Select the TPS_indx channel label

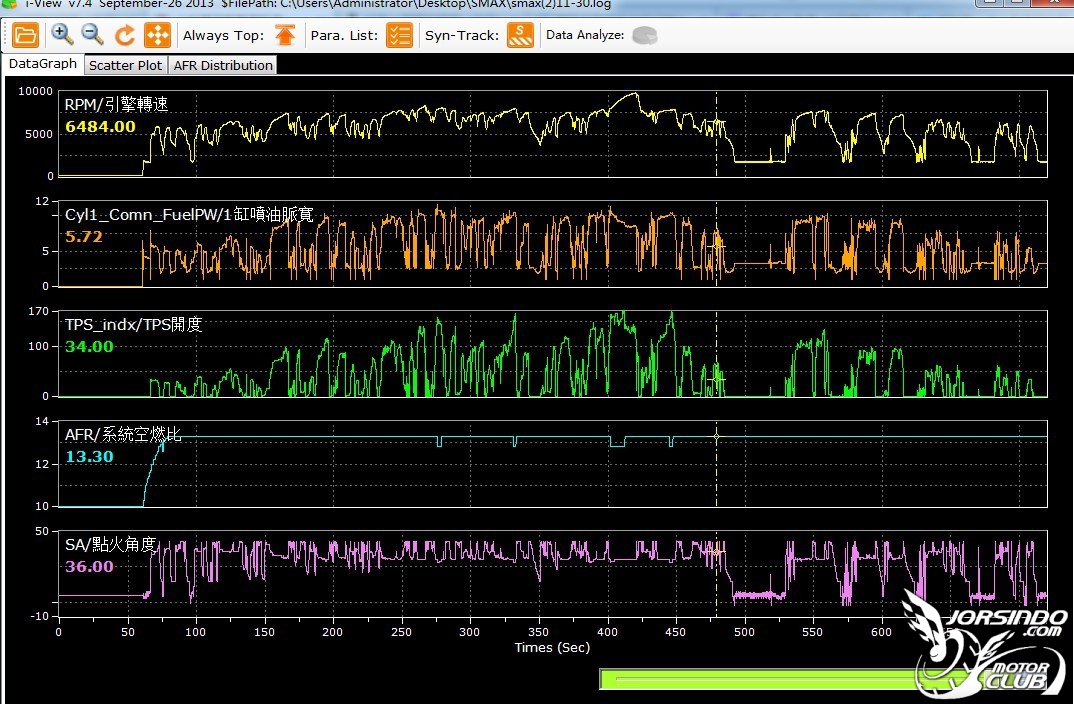pos(134,324)
